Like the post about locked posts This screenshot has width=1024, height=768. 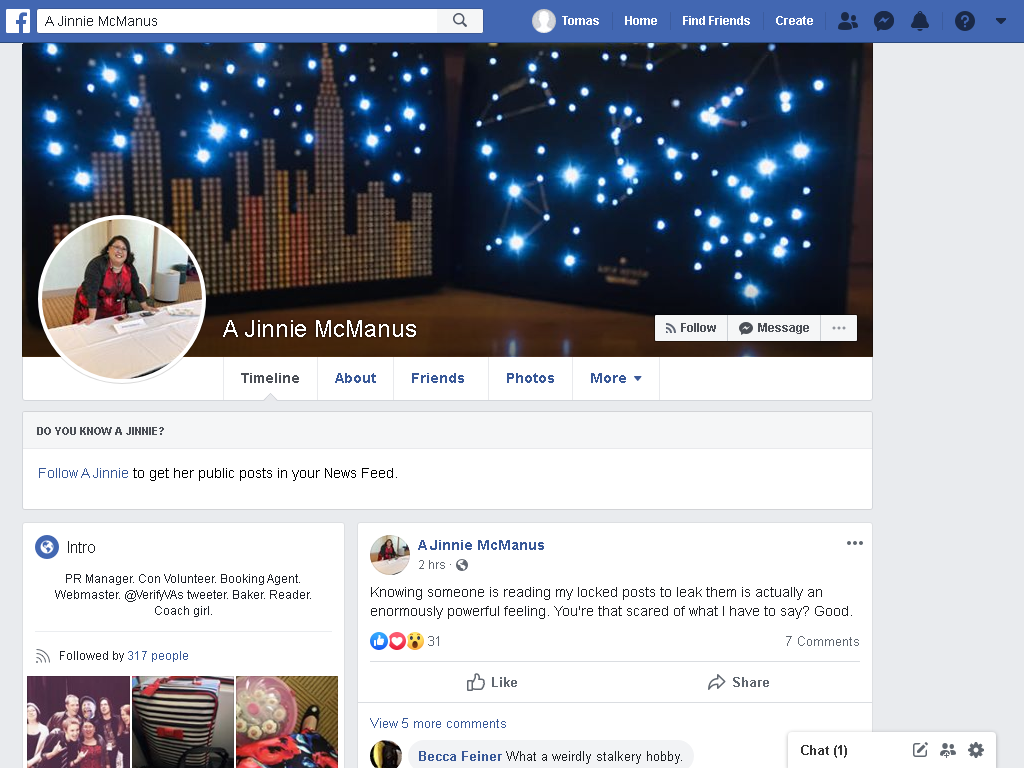pos(492,682)
